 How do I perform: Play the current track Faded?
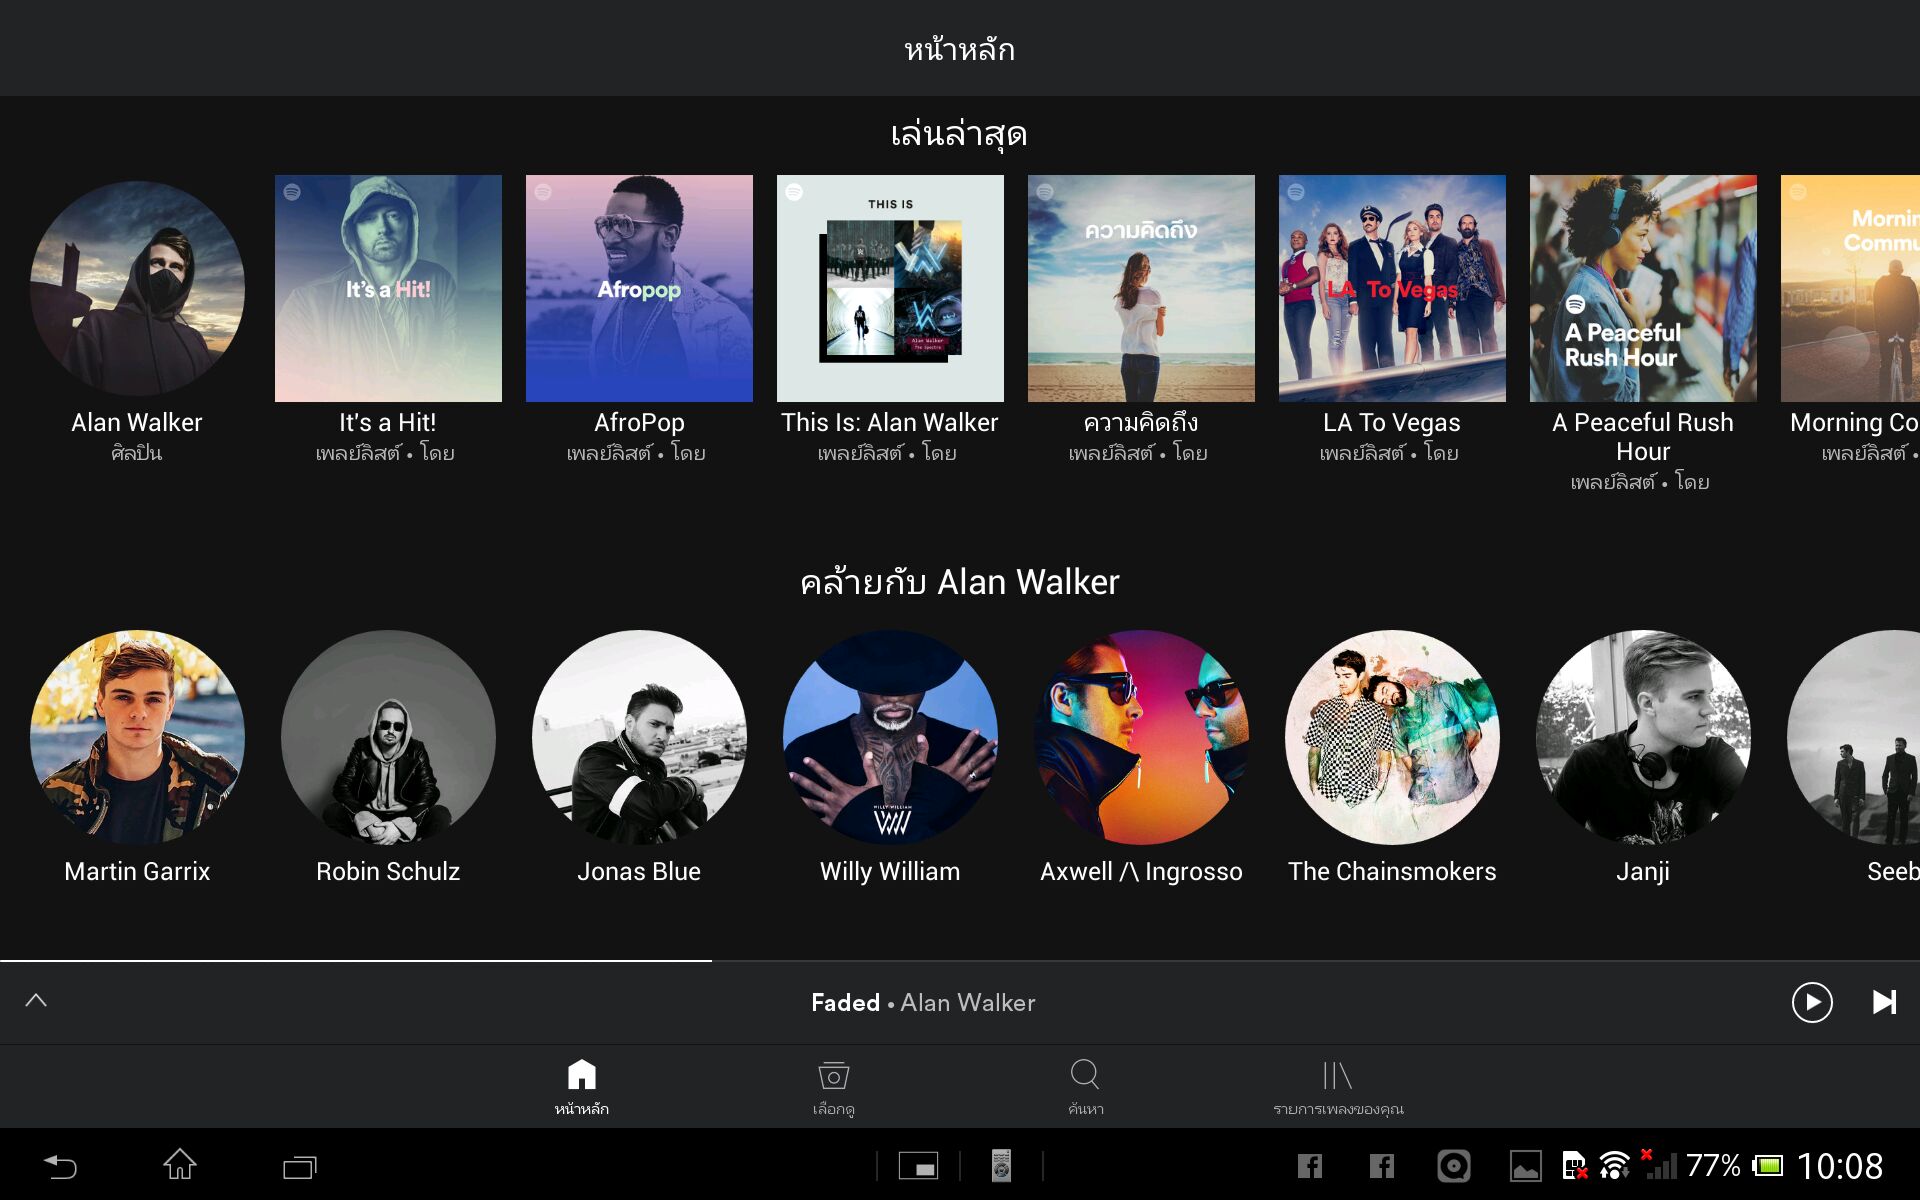1812,1002
